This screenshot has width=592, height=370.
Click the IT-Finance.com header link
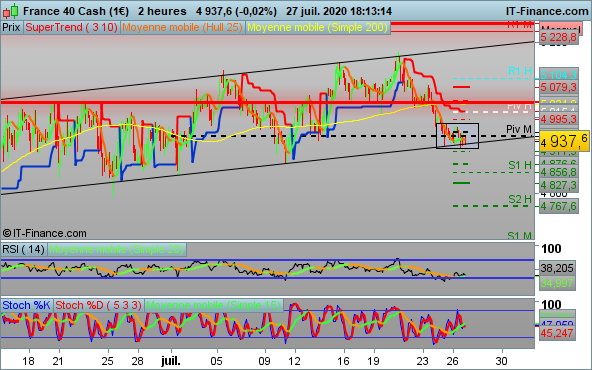point(547,11)
